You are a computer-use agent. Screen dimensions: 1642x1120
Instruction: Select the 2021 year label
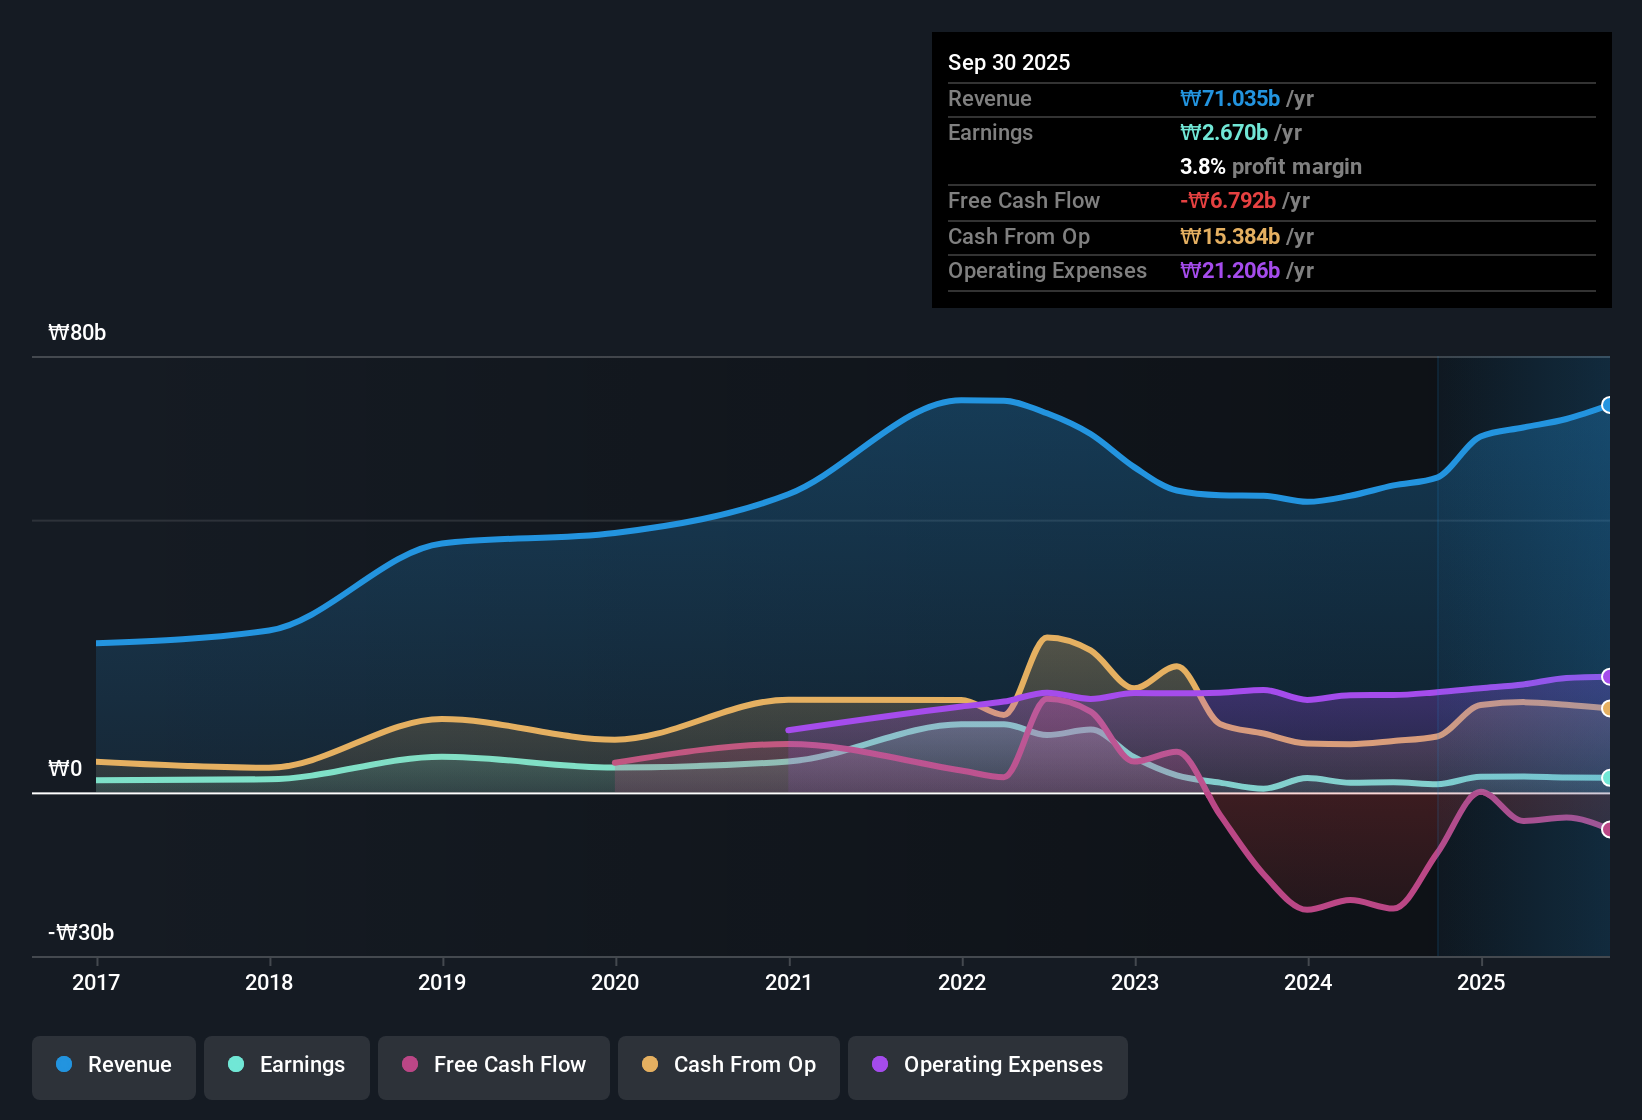(x=789, y=983)
